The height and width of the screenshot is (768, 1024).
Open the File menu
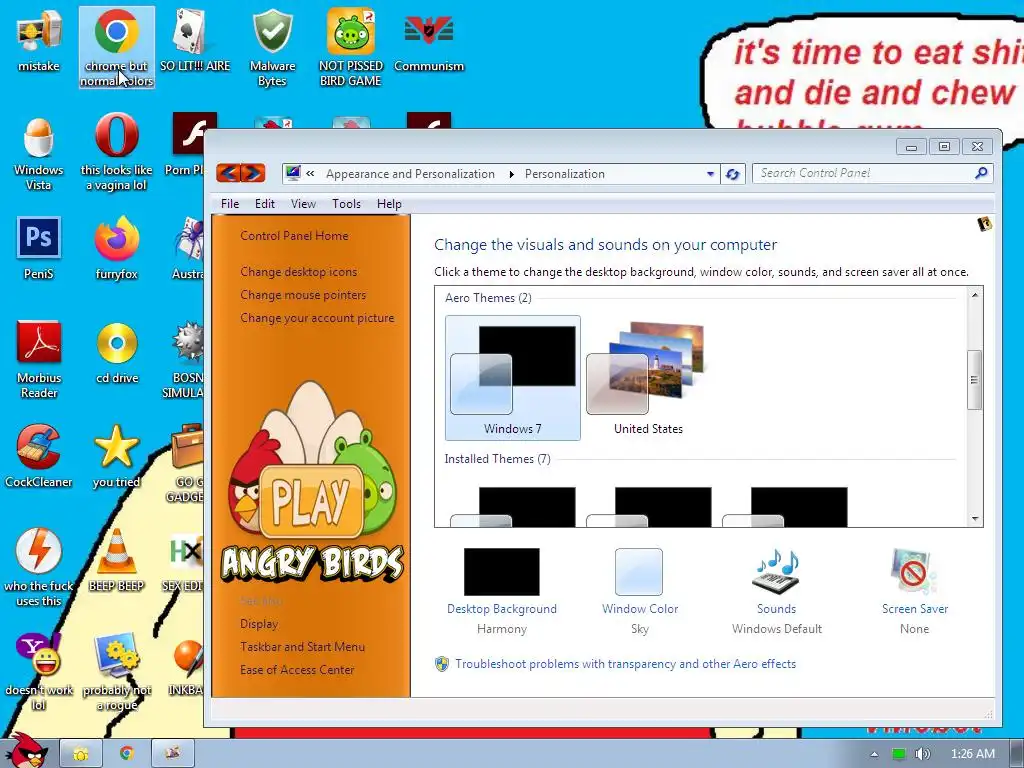tap(230, 204)
